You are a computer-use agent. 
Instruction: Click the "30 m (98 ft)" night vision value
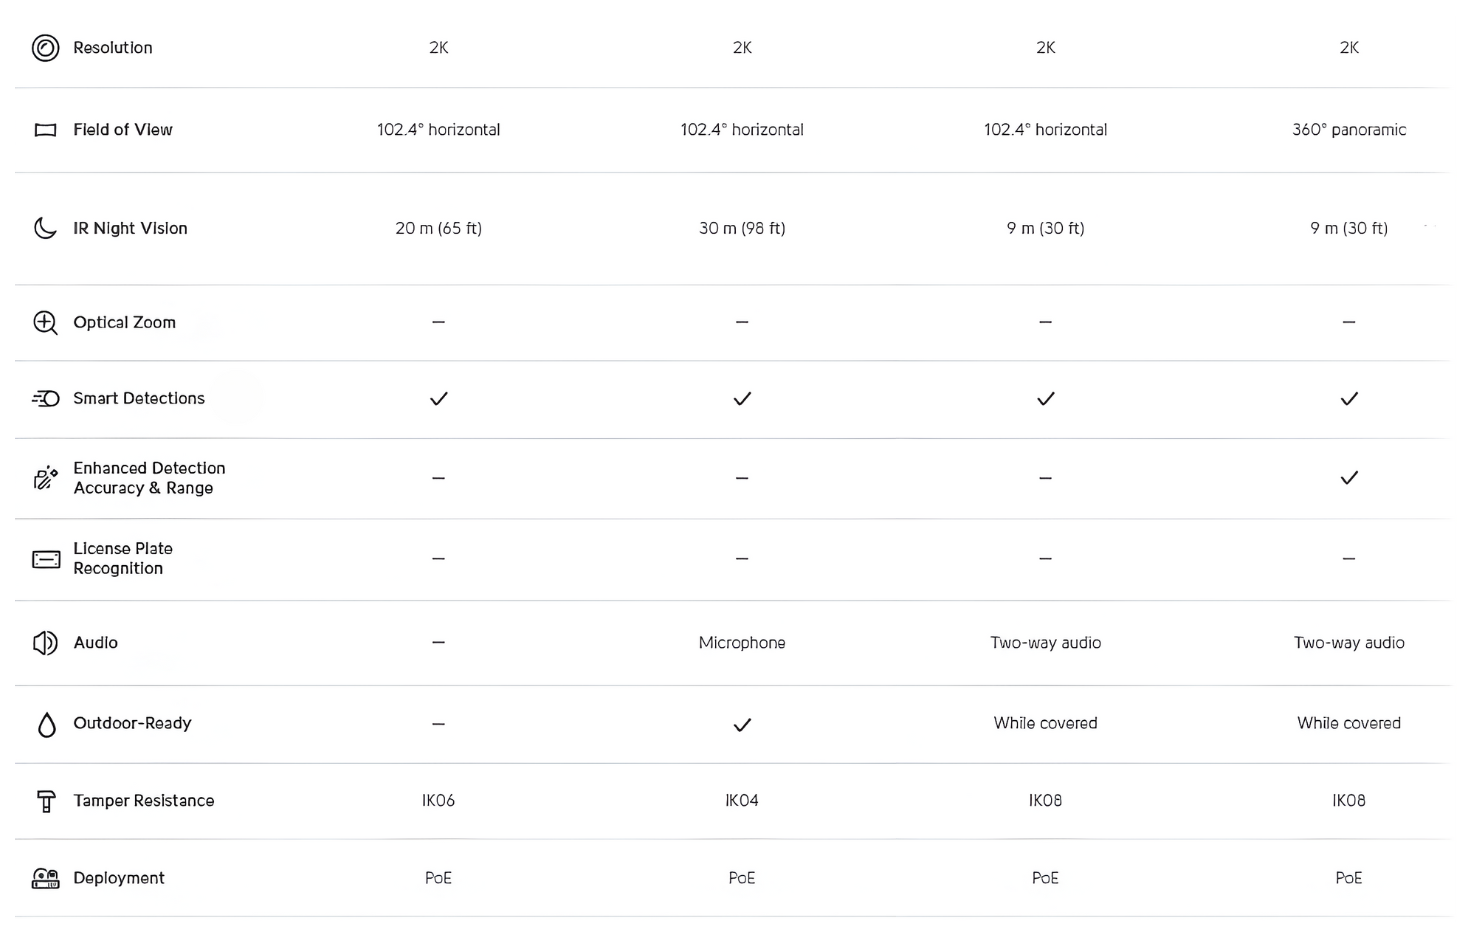point(742,229)
